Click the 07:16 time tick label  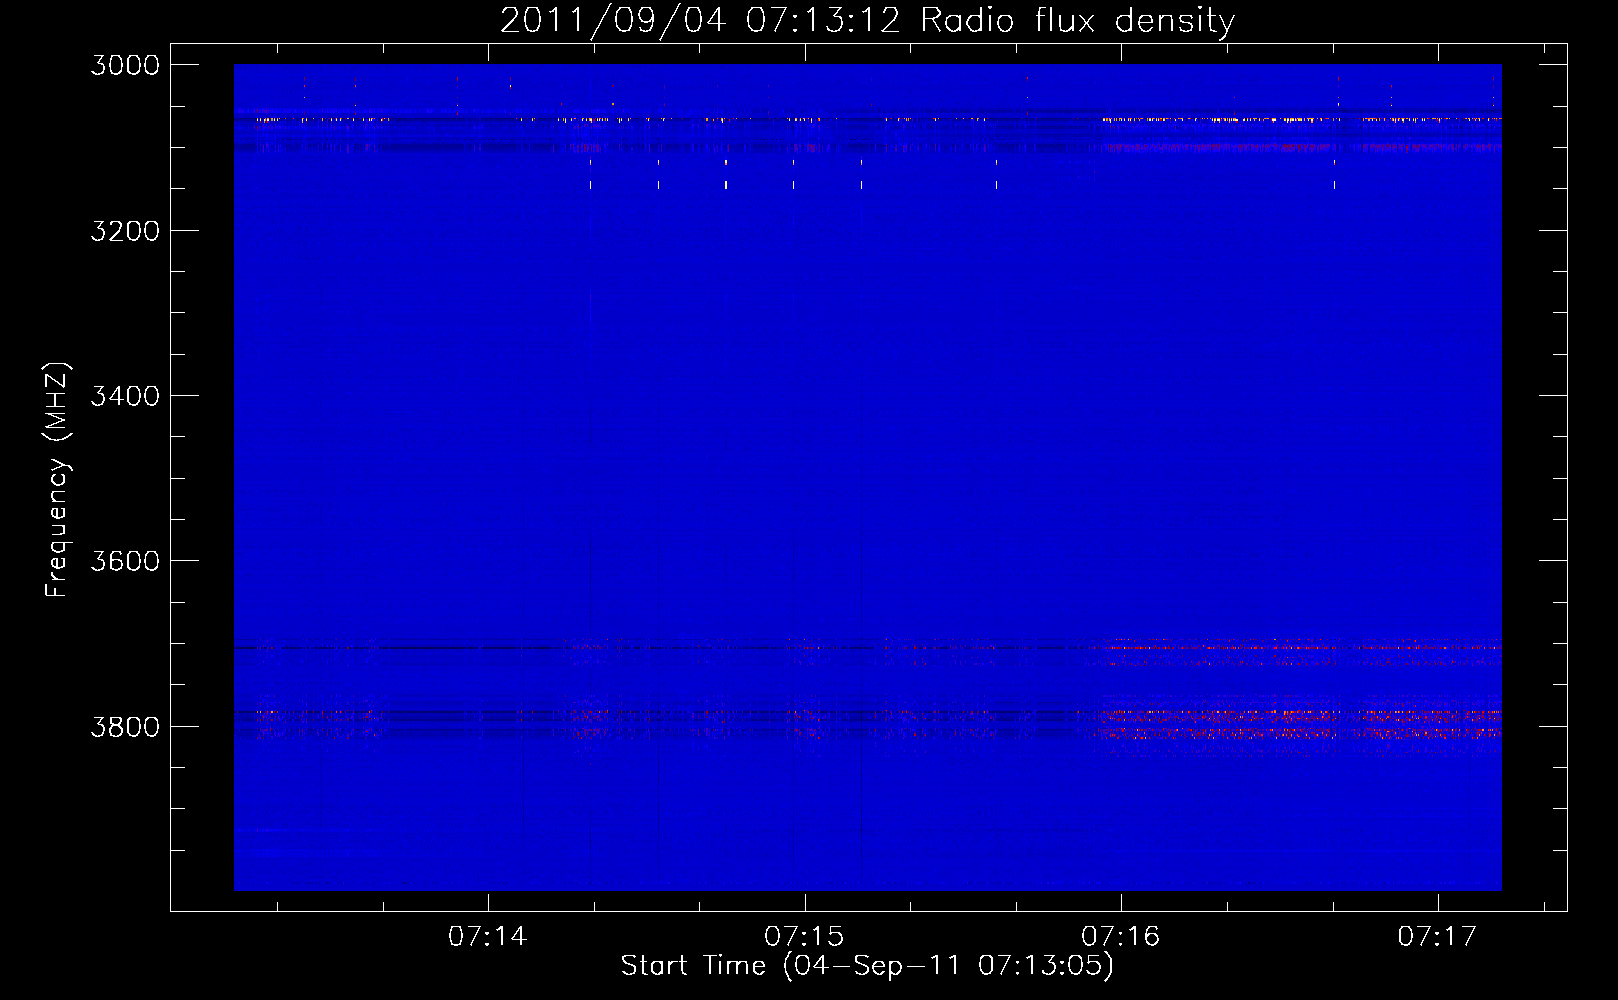(x=1121, y=936)
